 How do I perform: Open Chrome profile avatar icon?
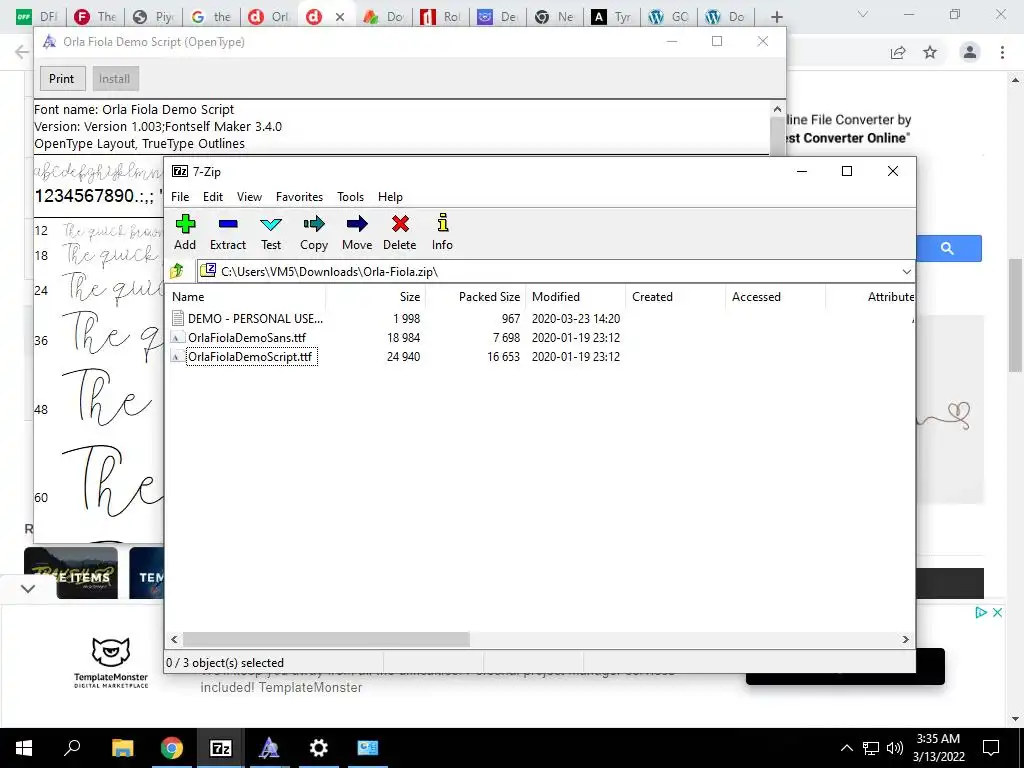pyautogui.click(x=970, y=52)
